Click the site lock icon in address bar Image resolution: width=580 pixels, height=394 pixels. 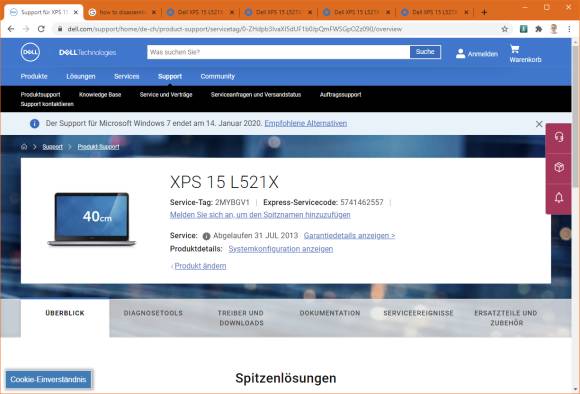(x=60, y=29)
